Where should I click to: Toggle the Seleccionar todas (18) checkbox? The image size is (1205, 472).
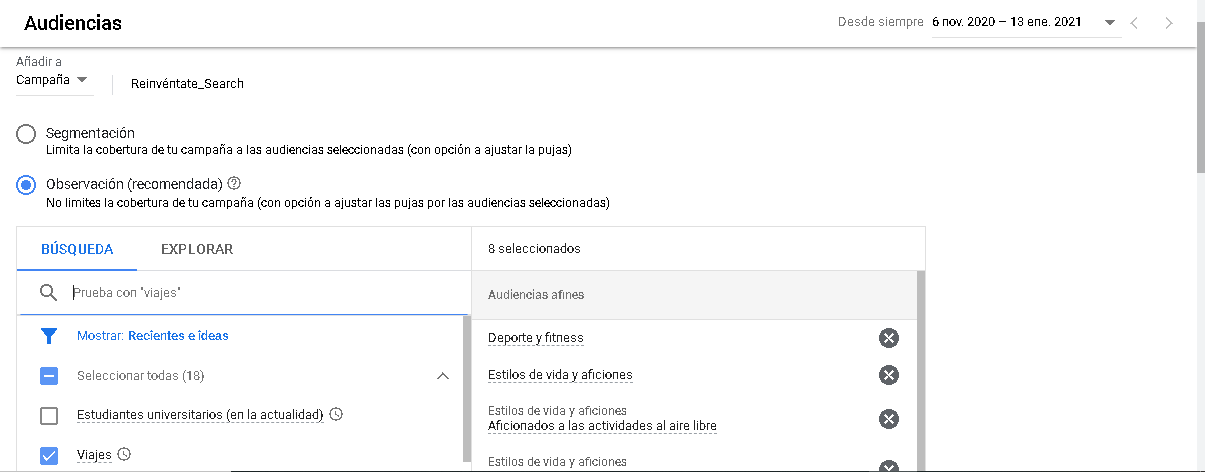coord(49,376)
